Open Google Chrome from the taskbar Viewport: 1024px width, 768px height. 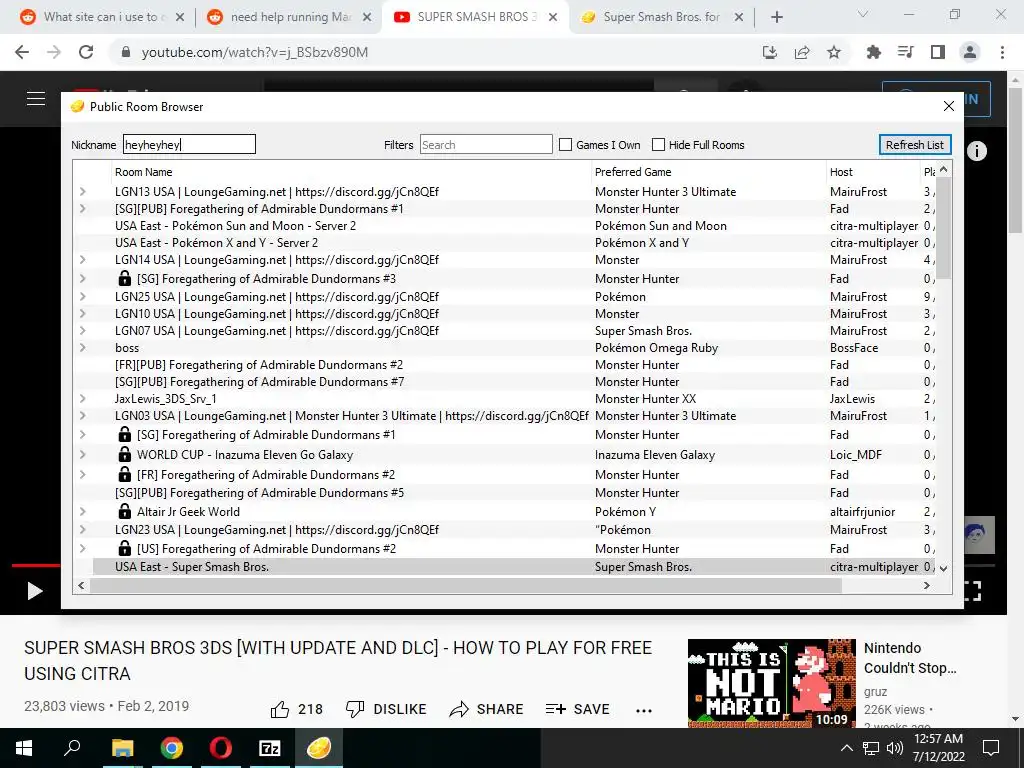[x=172, y=748]
